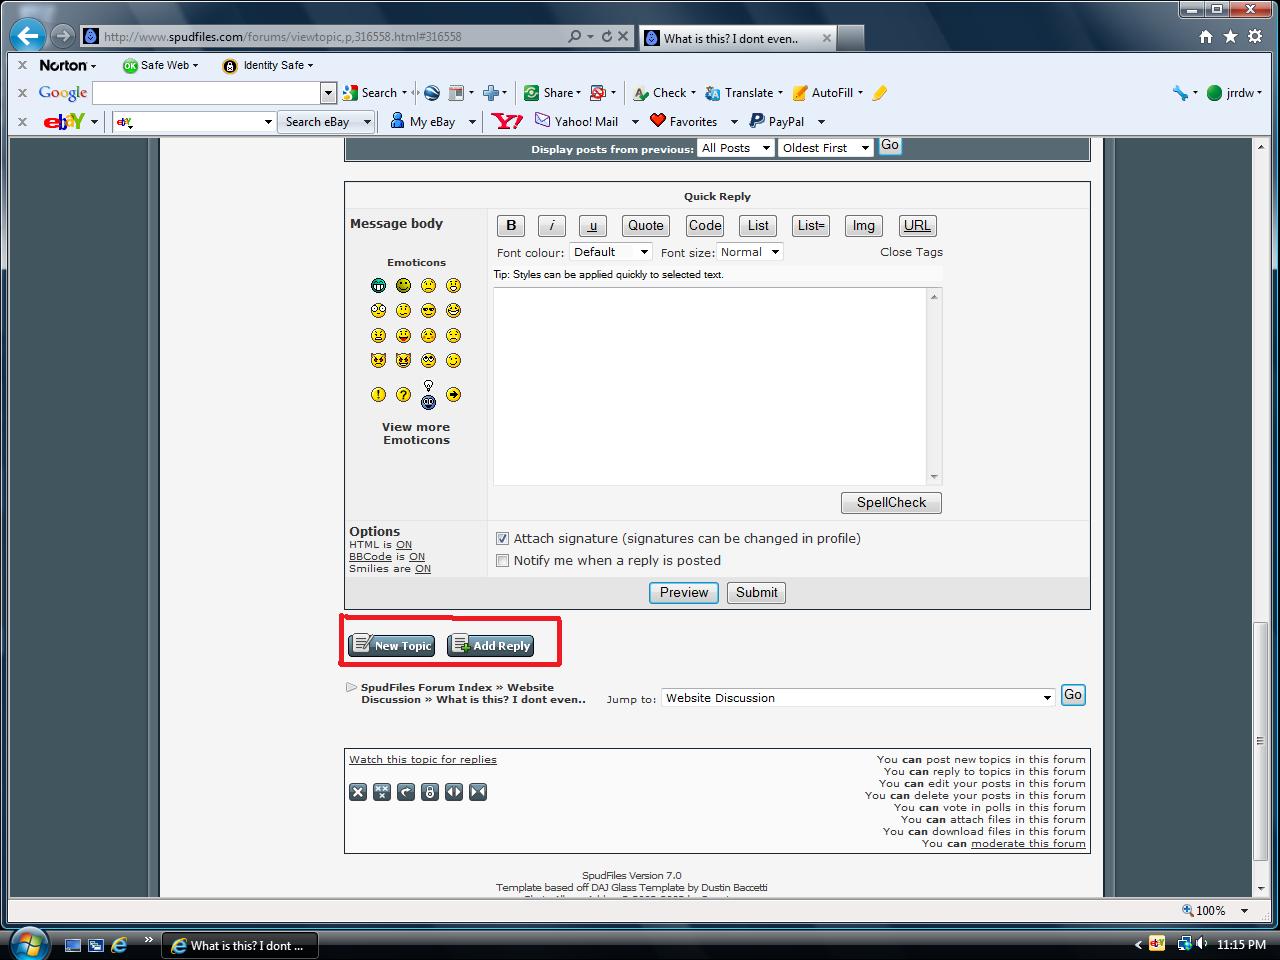This screenshot has width=1280, height=960.
Task: Insert the sunglasses cool emoticon
Action: tap(428, 311)
